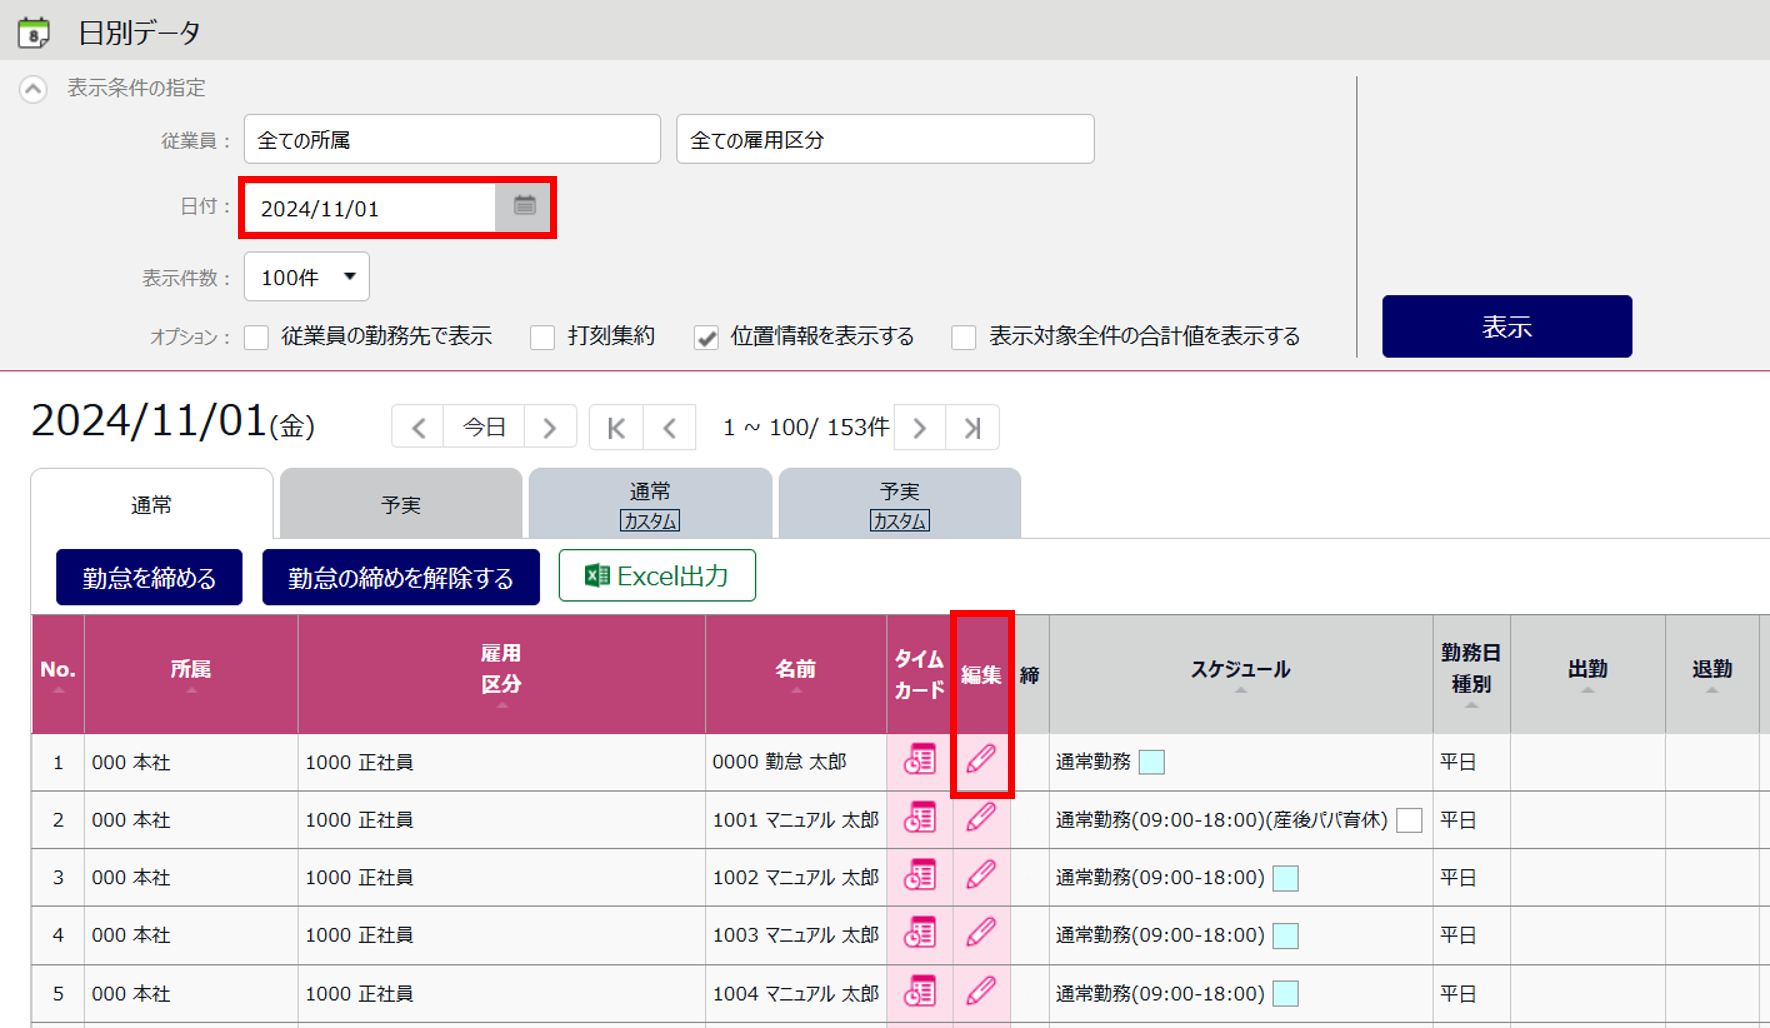This screenshot has height=1028, width=1770.
Task: Switch to the 予実 カスタム tab
Action: (899, 504)
